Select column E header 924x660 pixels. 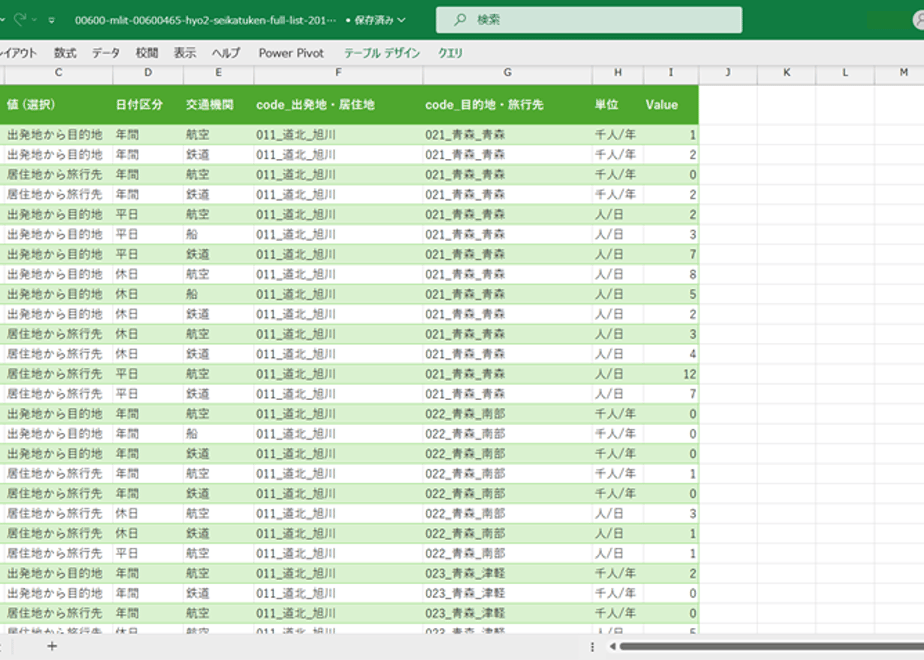point(219,72)
